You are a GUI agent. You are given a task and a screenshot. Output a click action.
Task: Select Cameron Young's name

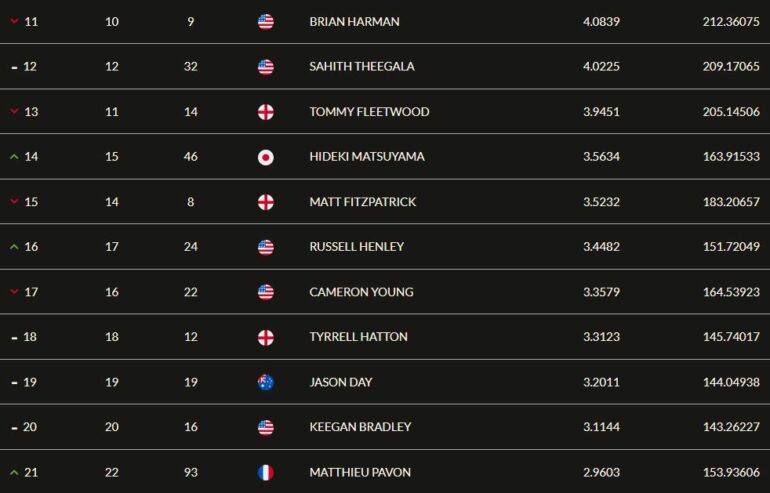coord(361,292)
